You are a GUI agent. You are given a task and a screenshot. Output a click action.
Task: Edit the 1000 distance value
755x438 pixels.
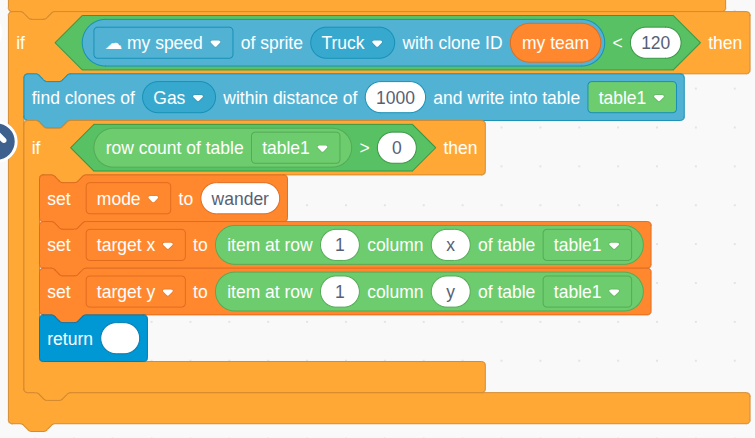[395, 98]
